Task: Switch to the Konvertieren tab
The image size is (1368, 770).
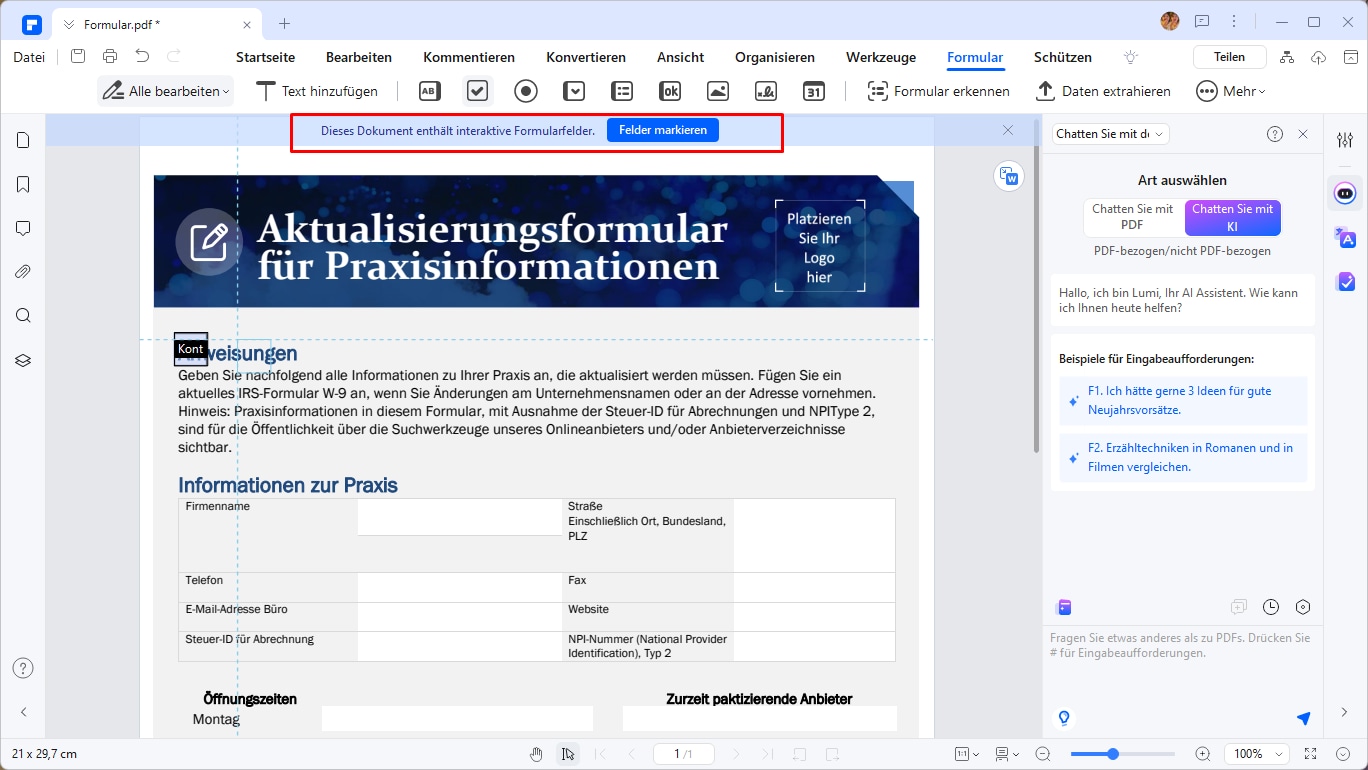Action: pyautogui.click(x=586, y=57)
